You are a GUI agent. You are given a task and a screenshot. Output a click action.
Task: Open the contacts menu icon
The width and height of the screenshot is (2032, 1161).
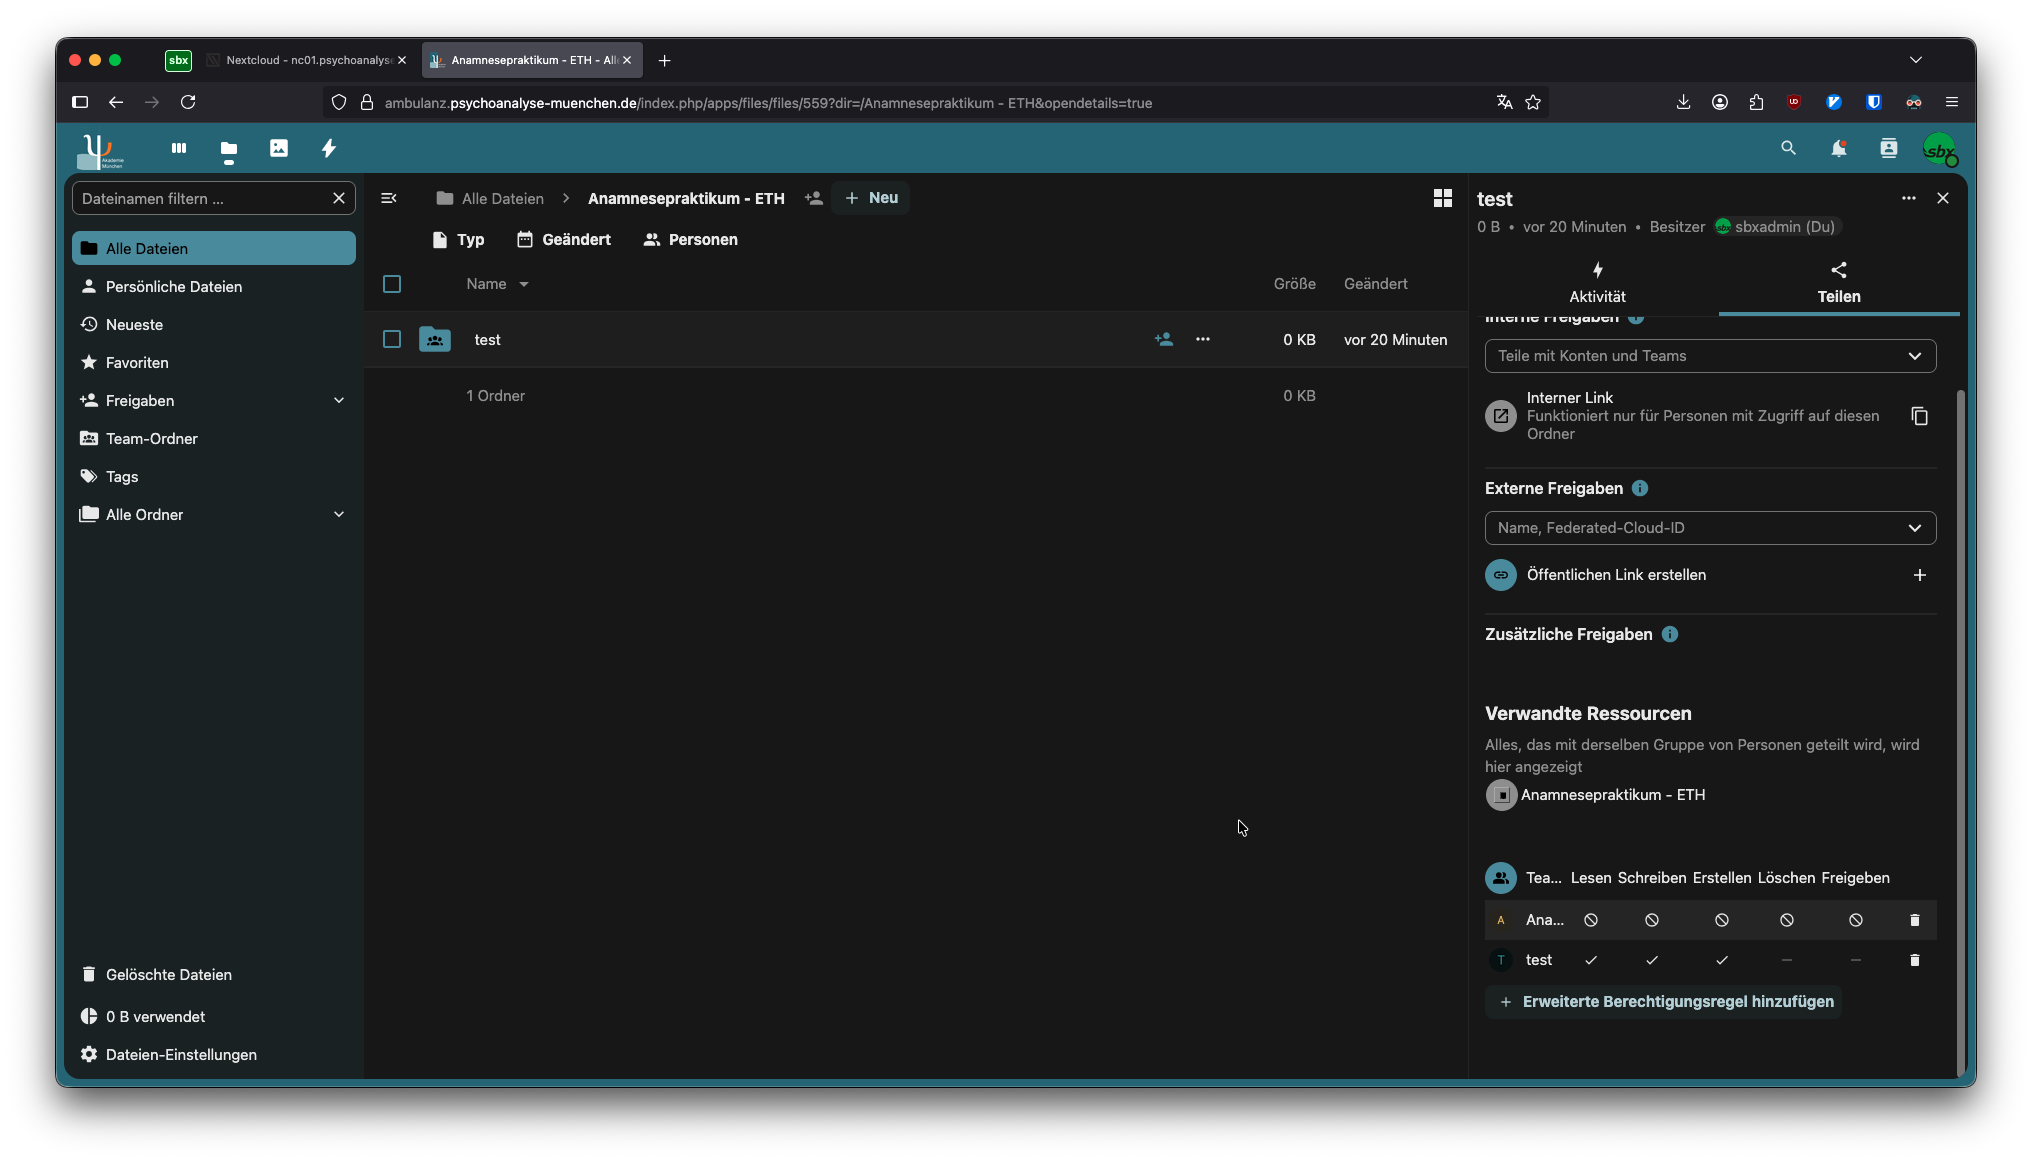1888,148
